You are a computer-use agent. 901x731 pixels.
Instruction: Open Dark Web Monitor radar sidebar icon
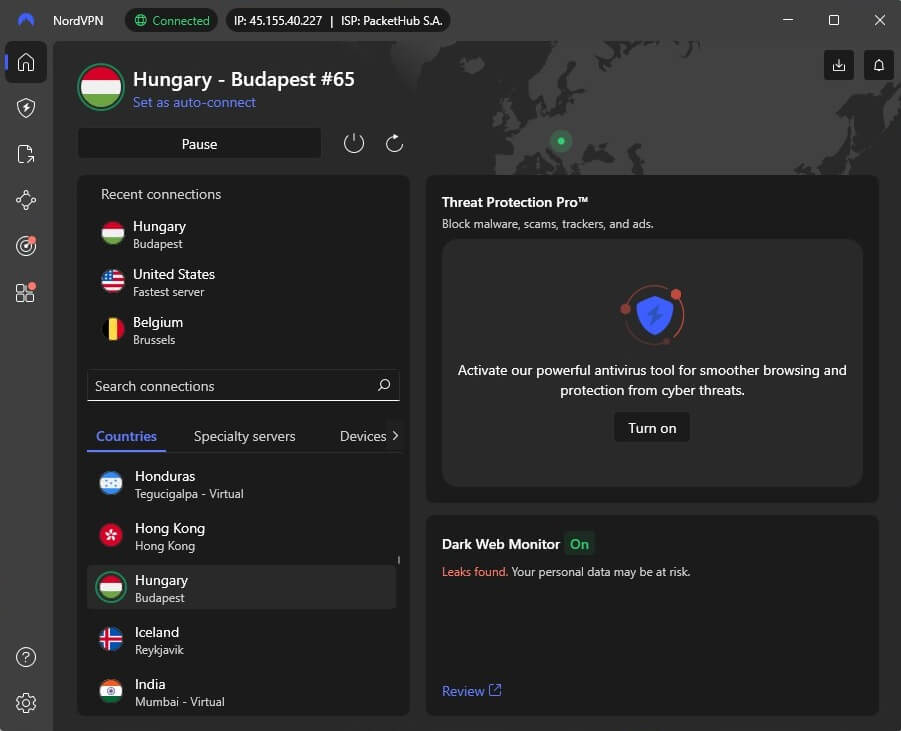click(x=26, y=246)
